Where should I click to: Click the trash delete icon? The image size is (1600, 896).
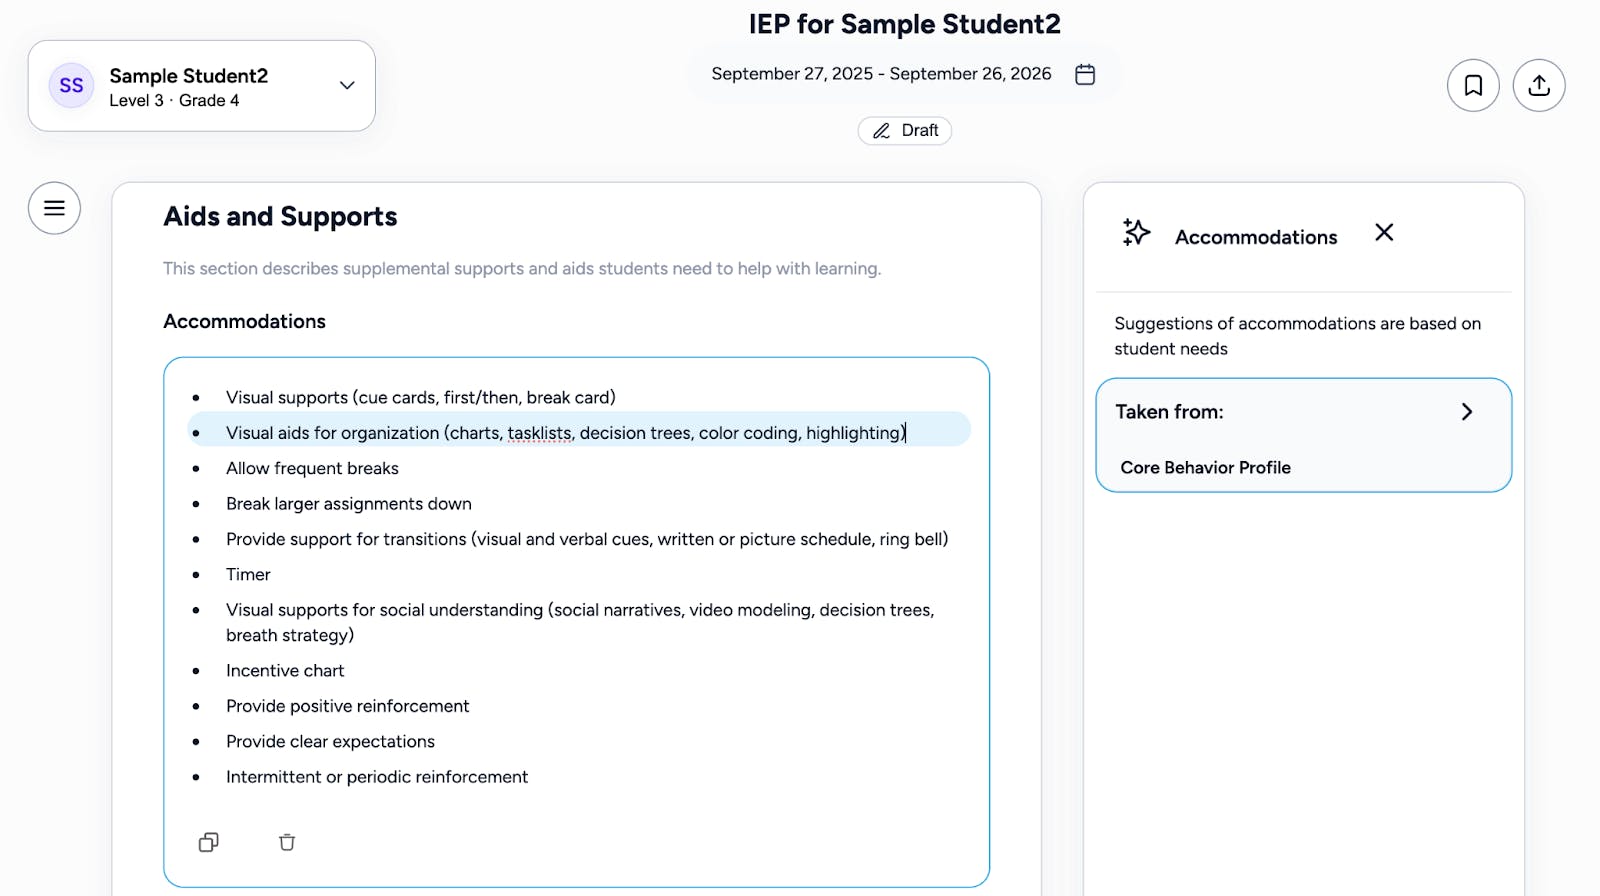pyautogui.click(x=287, y=842)
